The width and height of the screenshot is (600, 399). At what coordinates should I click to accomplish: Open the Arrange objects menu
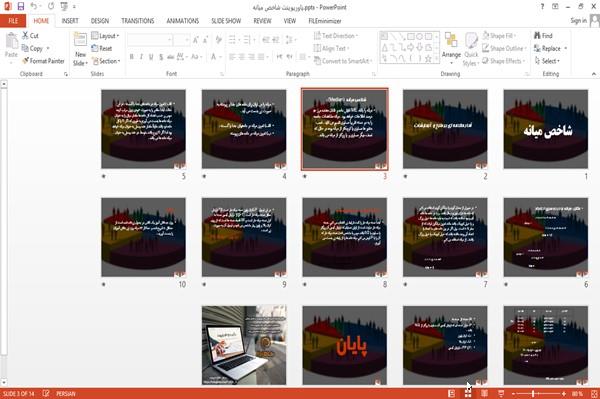coord(451,49)
